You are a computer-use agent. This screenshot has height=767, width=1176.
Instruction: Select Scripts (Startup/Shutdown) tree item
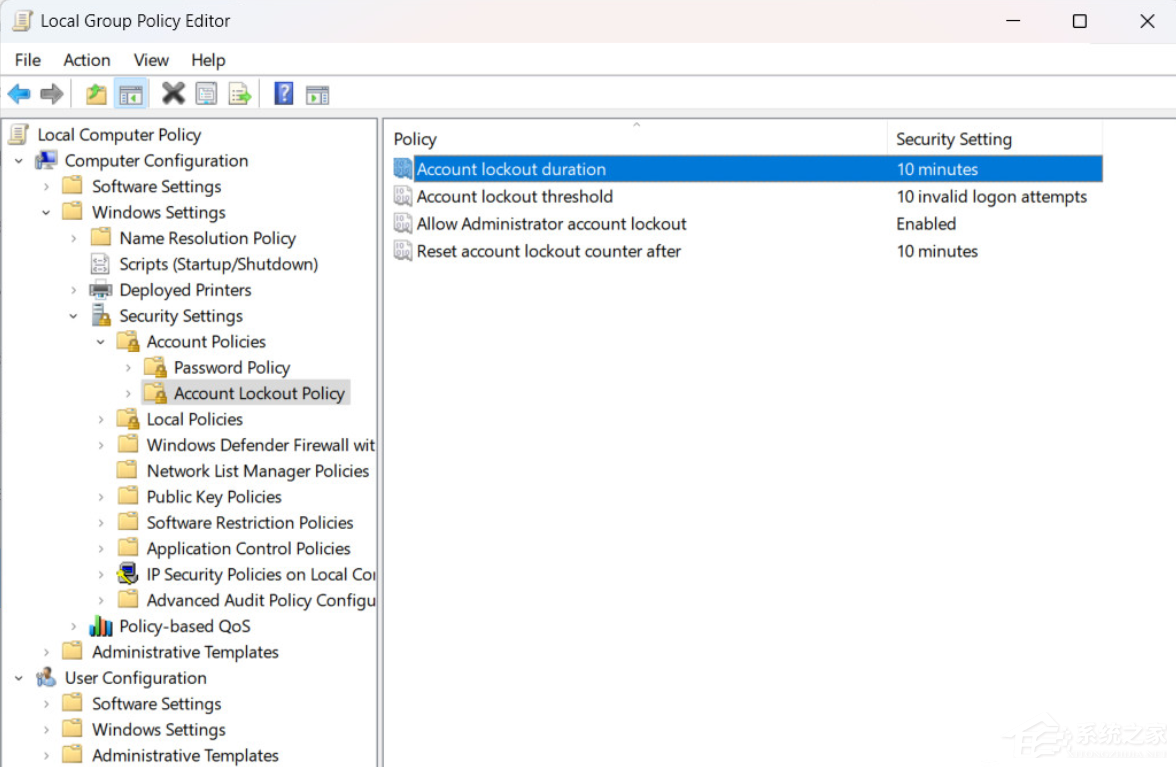point(218,264)
